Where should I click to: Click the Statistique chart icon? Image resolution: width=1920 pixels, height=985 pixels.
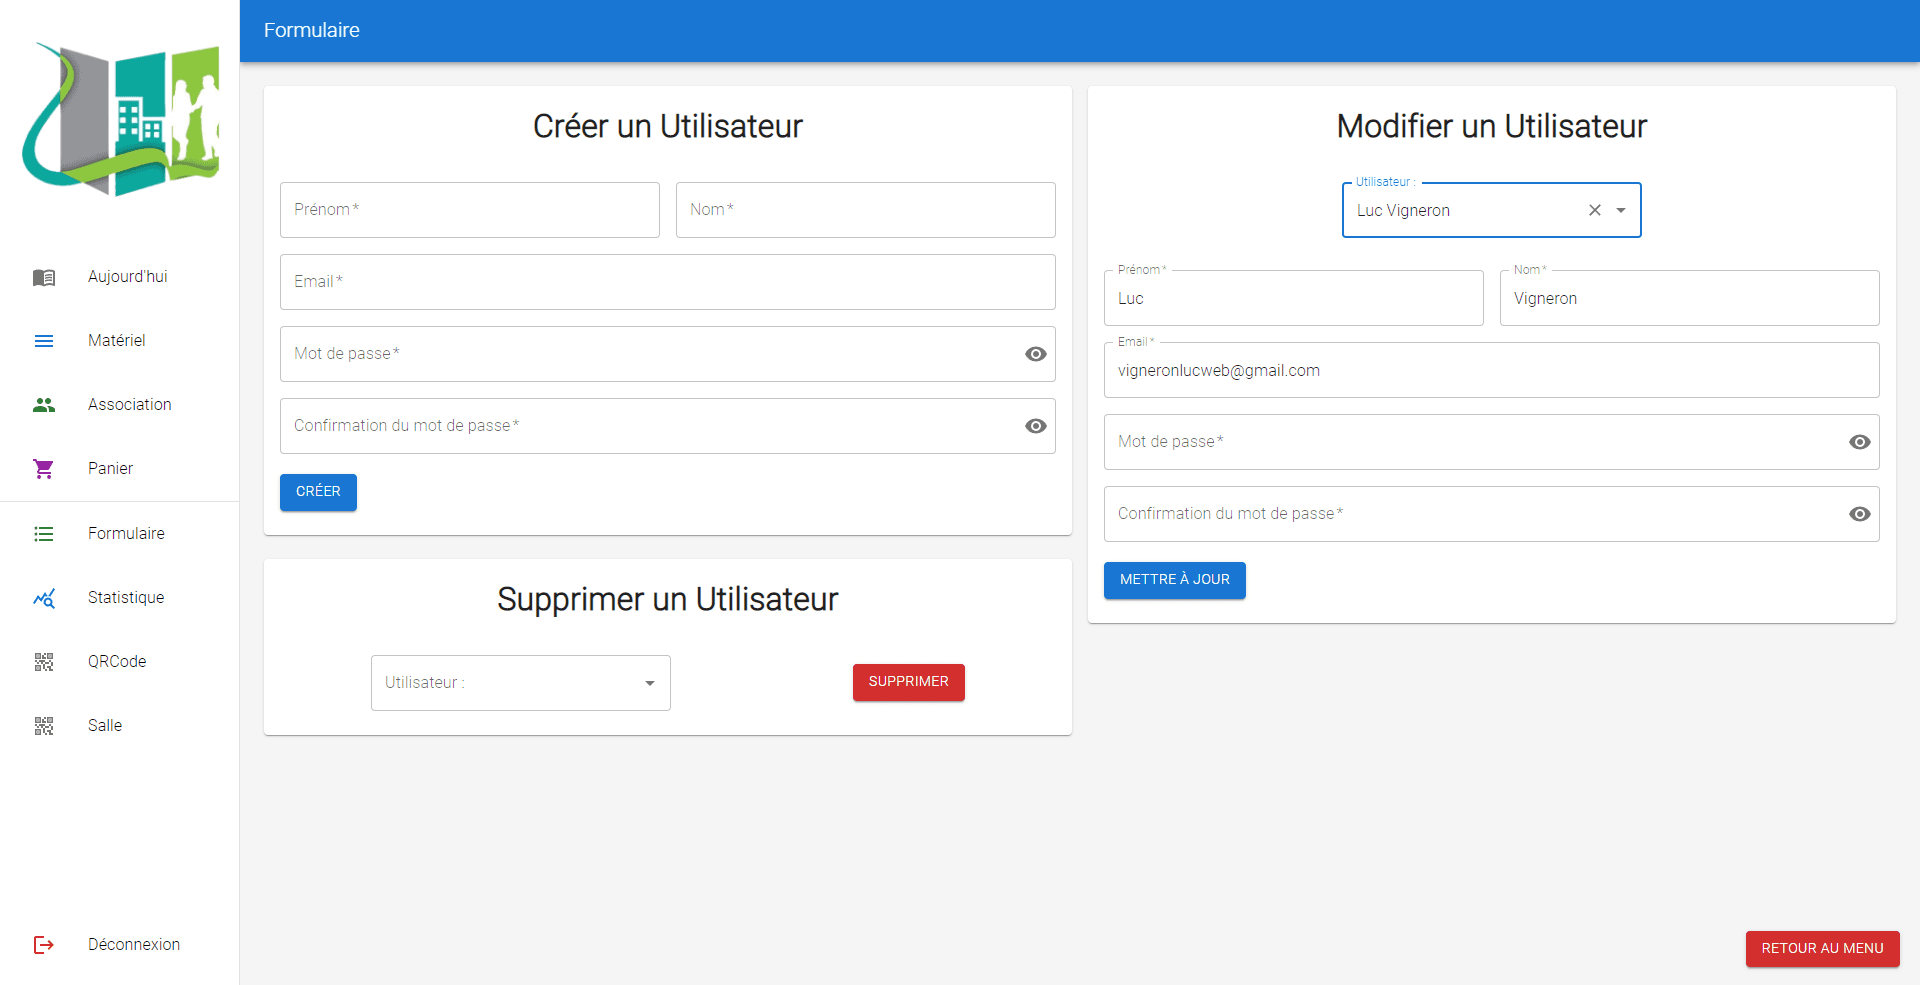(x=44, y=598)
